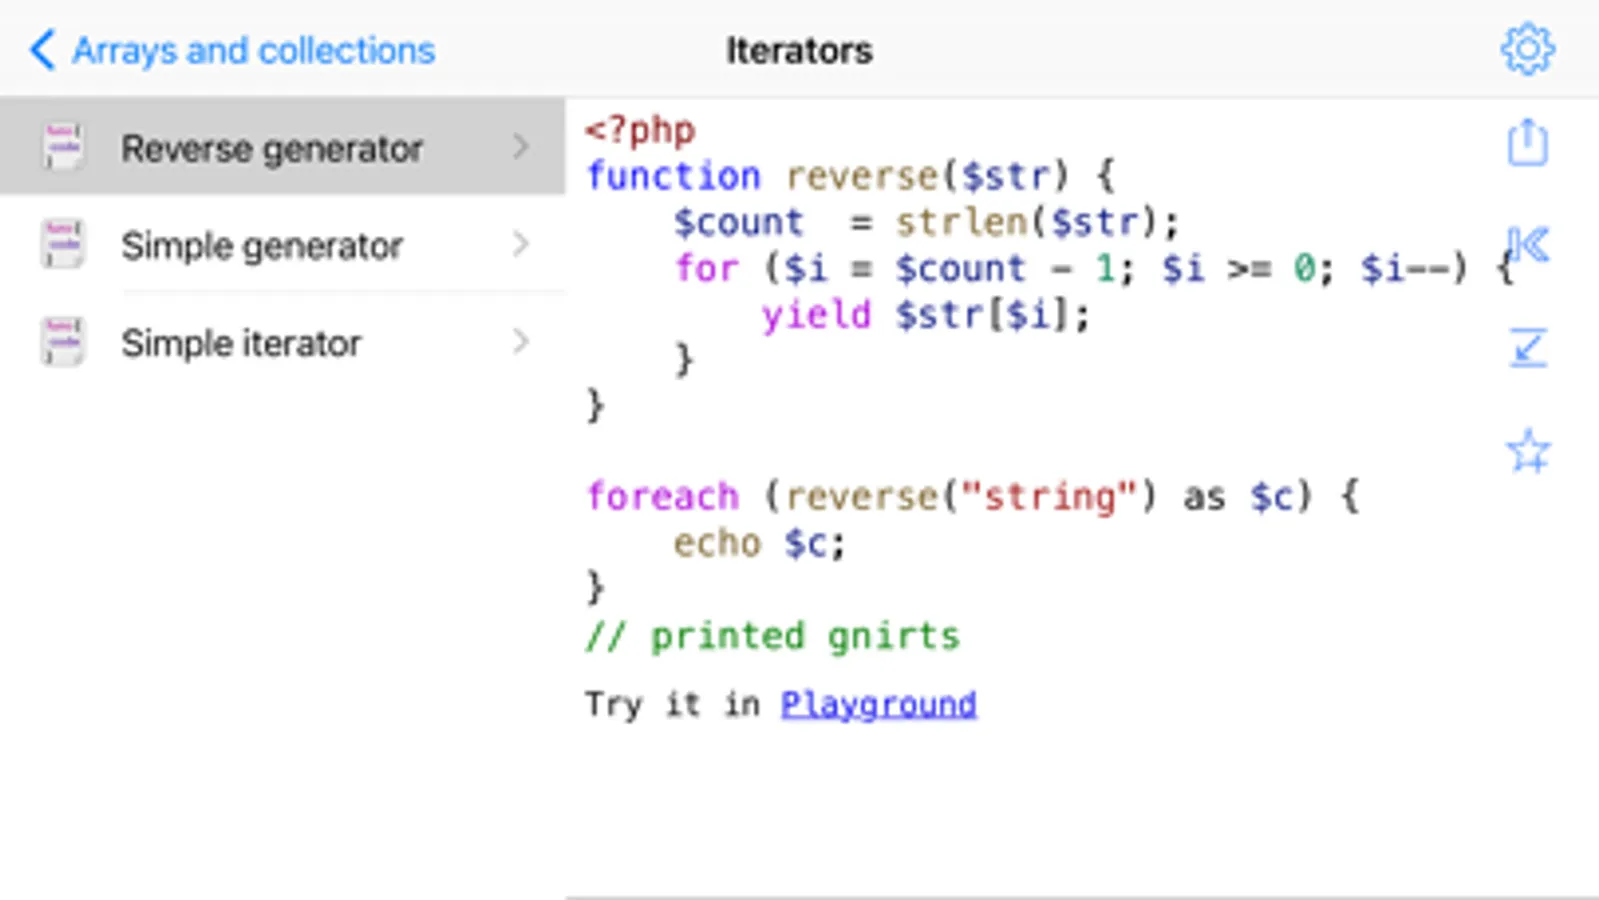
Task: Expand Simple generator via its chevron
Action: point(521,244)
